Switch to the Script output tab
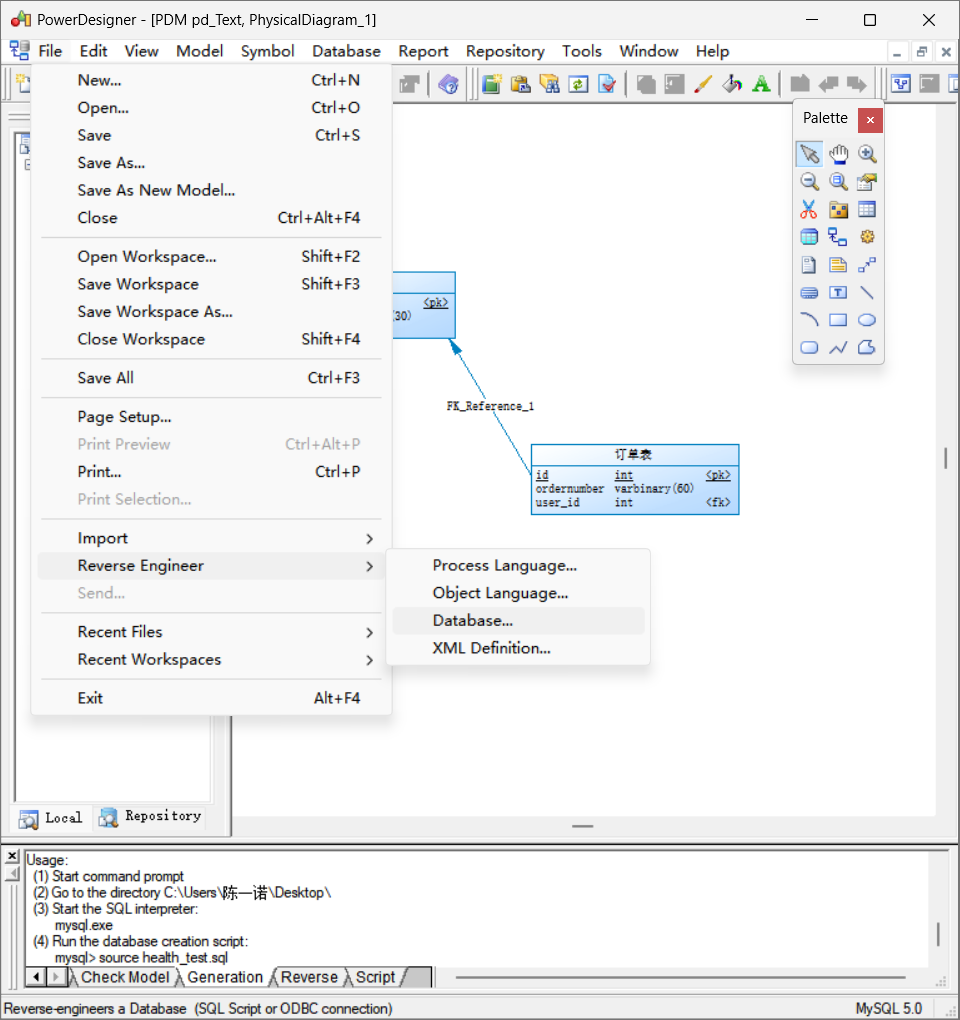960x1020 pixels. pyautogui.click(x=375, y=977)
